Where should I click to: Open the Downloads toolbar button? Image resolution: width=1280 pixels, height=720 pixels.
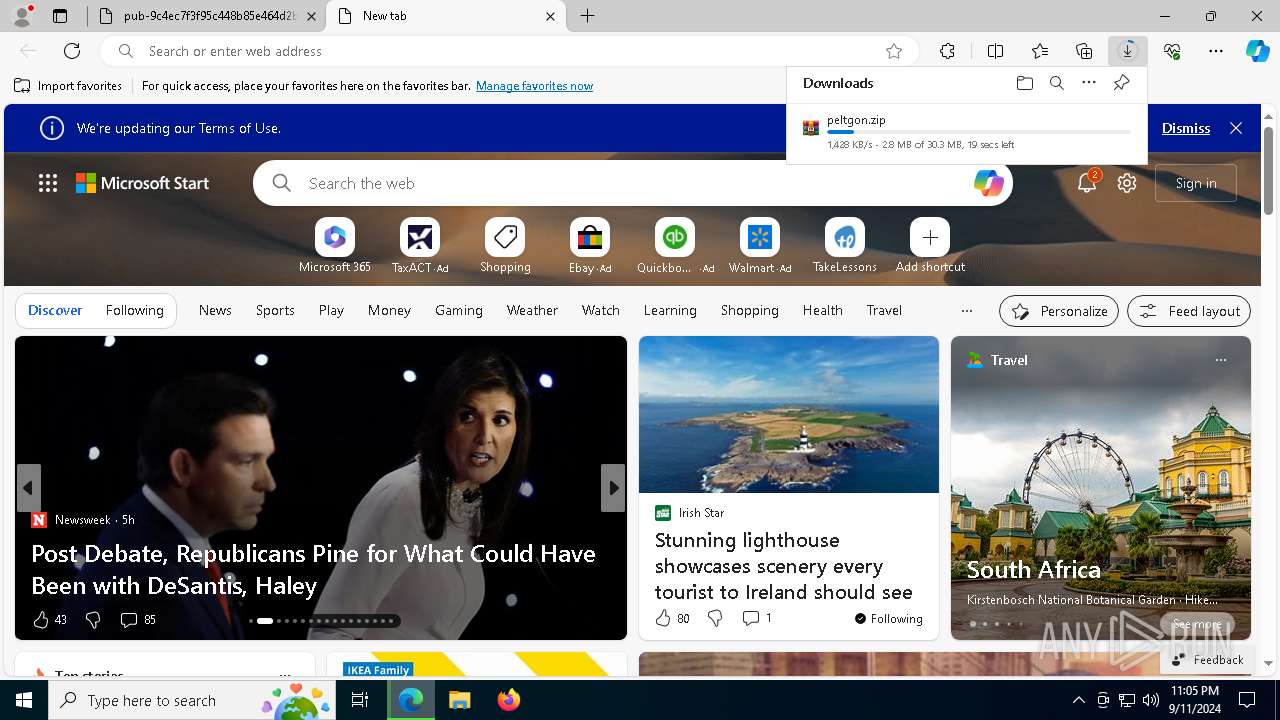click(1128, 51)
